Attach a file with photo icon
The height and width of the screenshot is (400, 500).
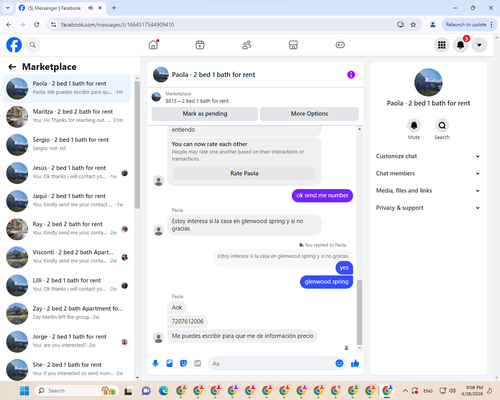coord(170,363)
